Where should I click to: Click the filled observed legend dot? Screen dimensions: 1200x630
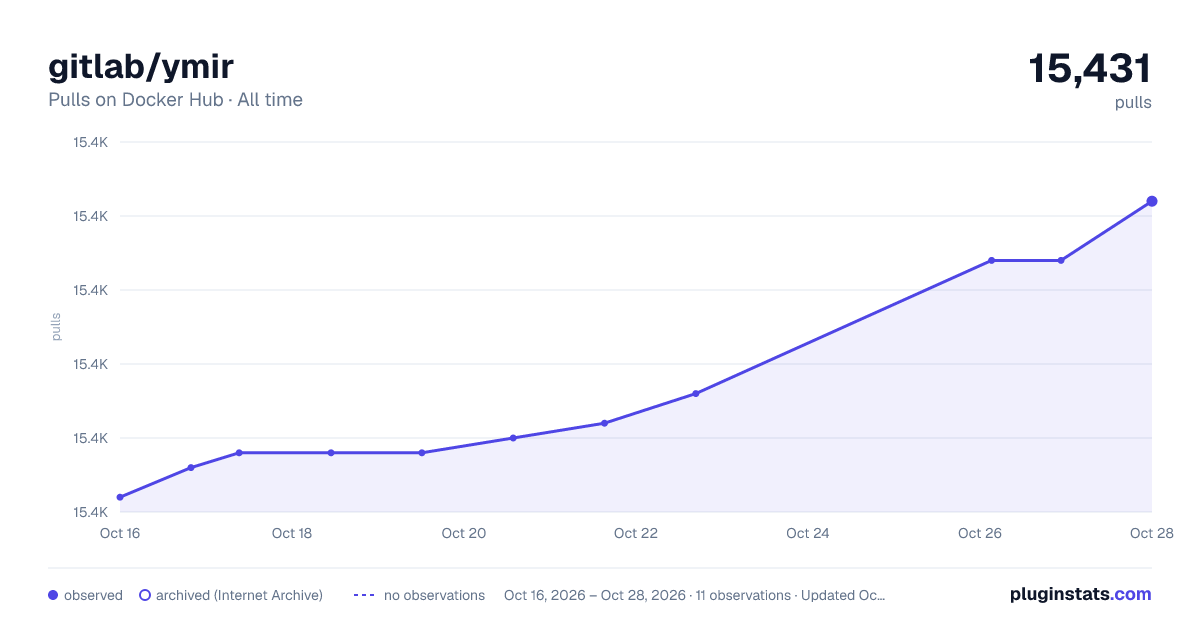pyautogui.click(x=53, y=595)
